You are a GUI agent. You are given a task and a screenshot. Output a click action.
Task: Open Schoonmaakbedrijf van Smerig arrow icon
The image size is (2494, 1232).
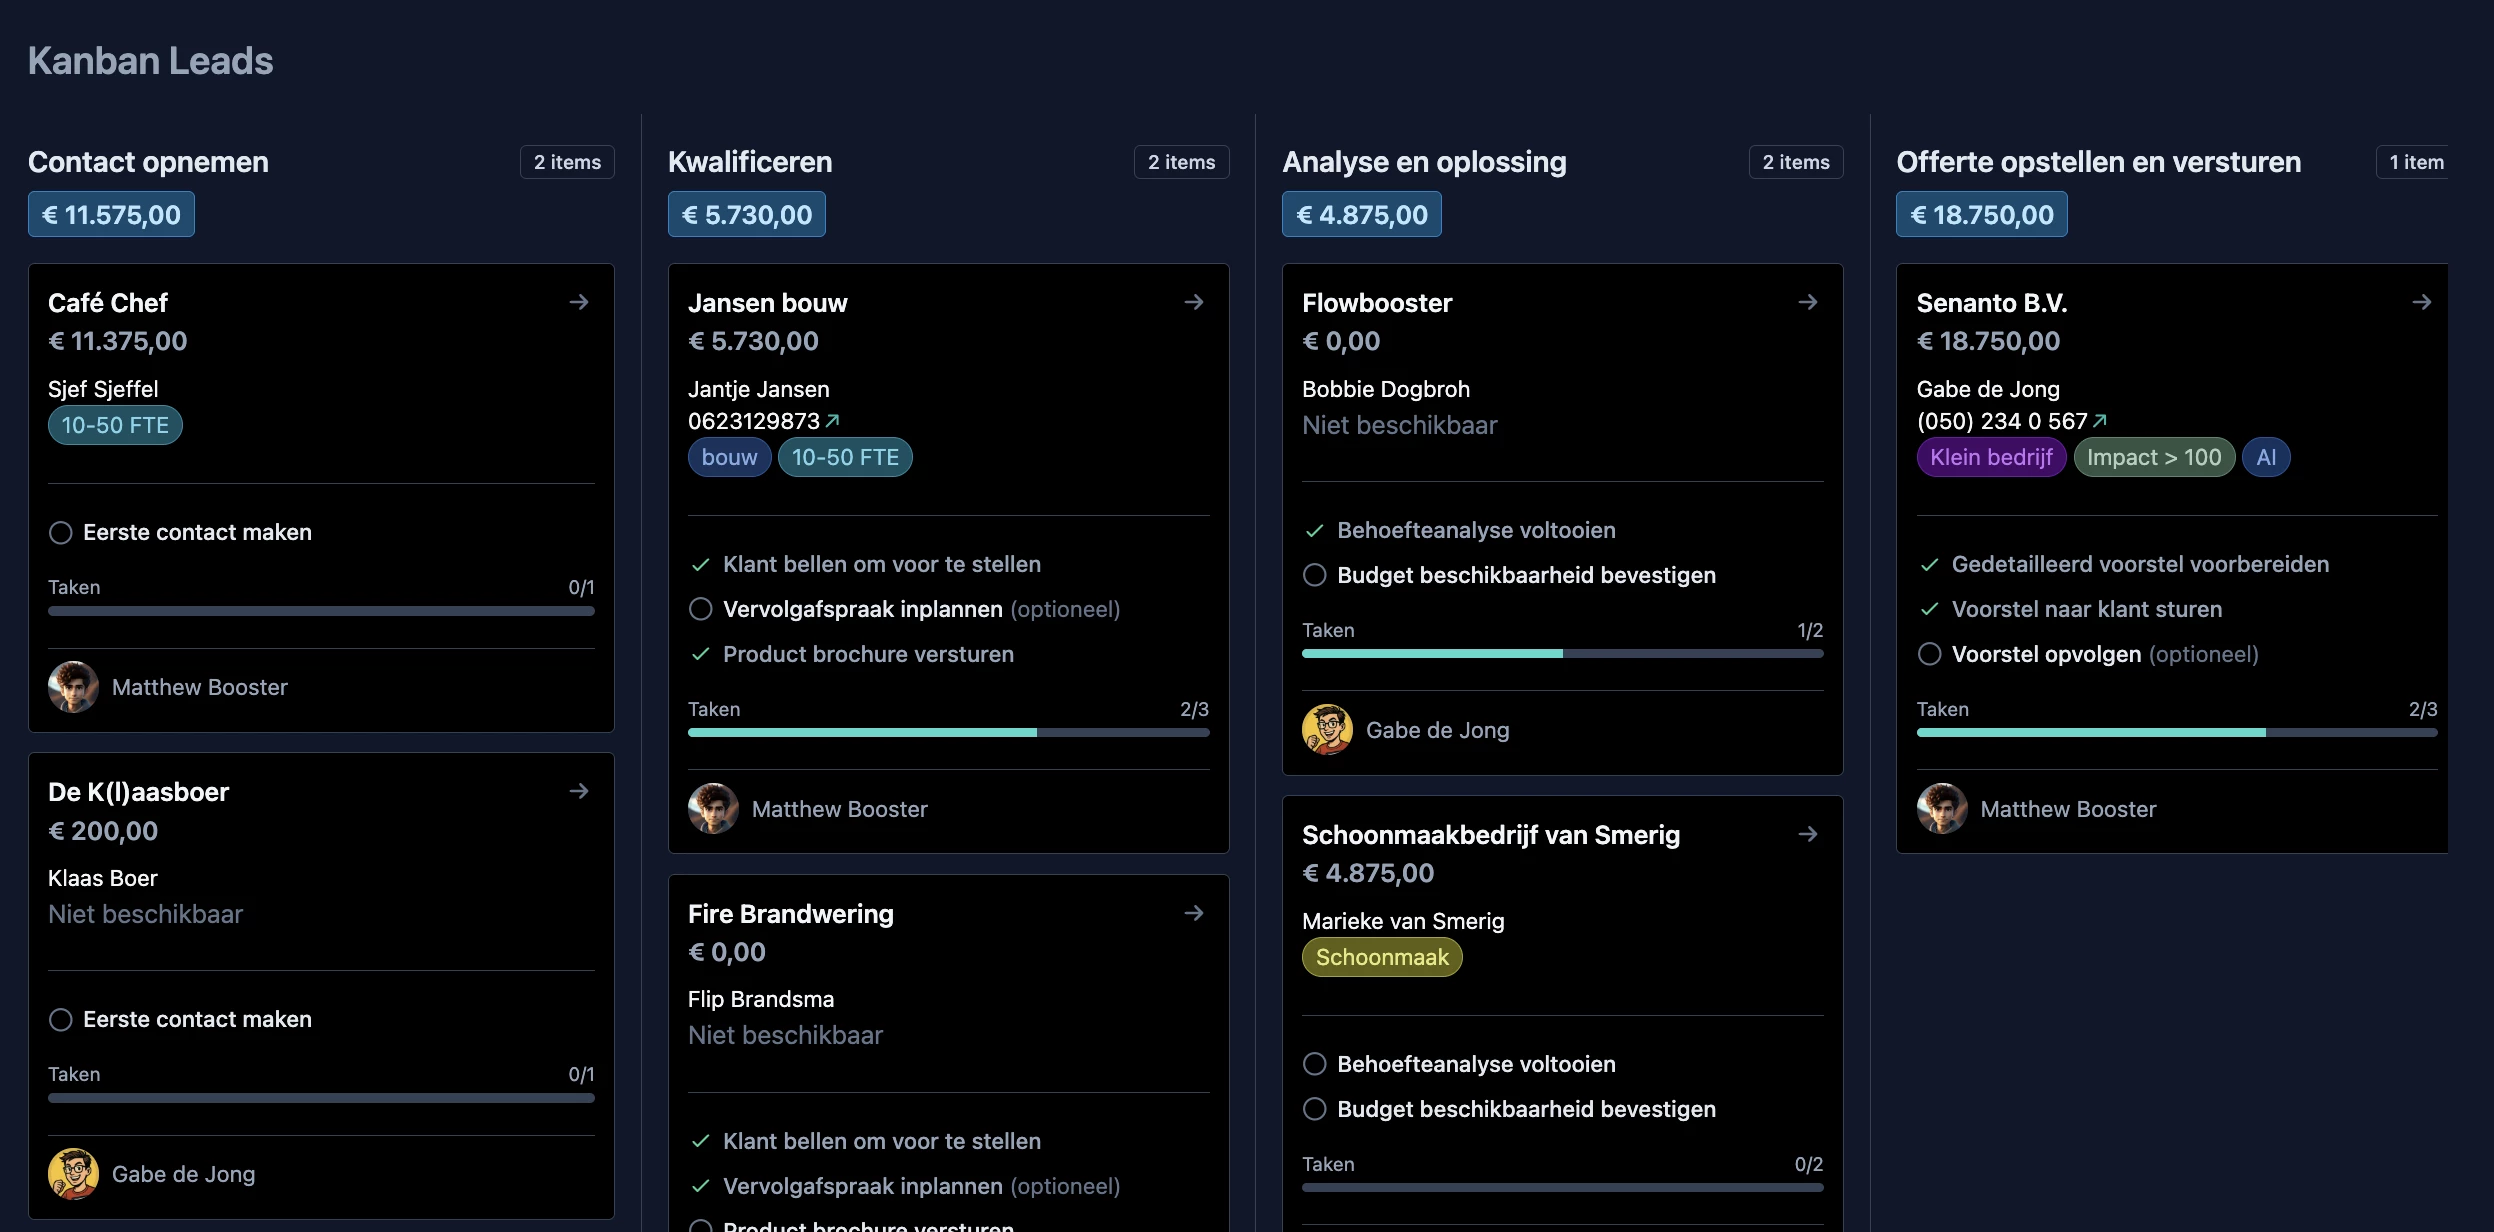click(1808, 834)
